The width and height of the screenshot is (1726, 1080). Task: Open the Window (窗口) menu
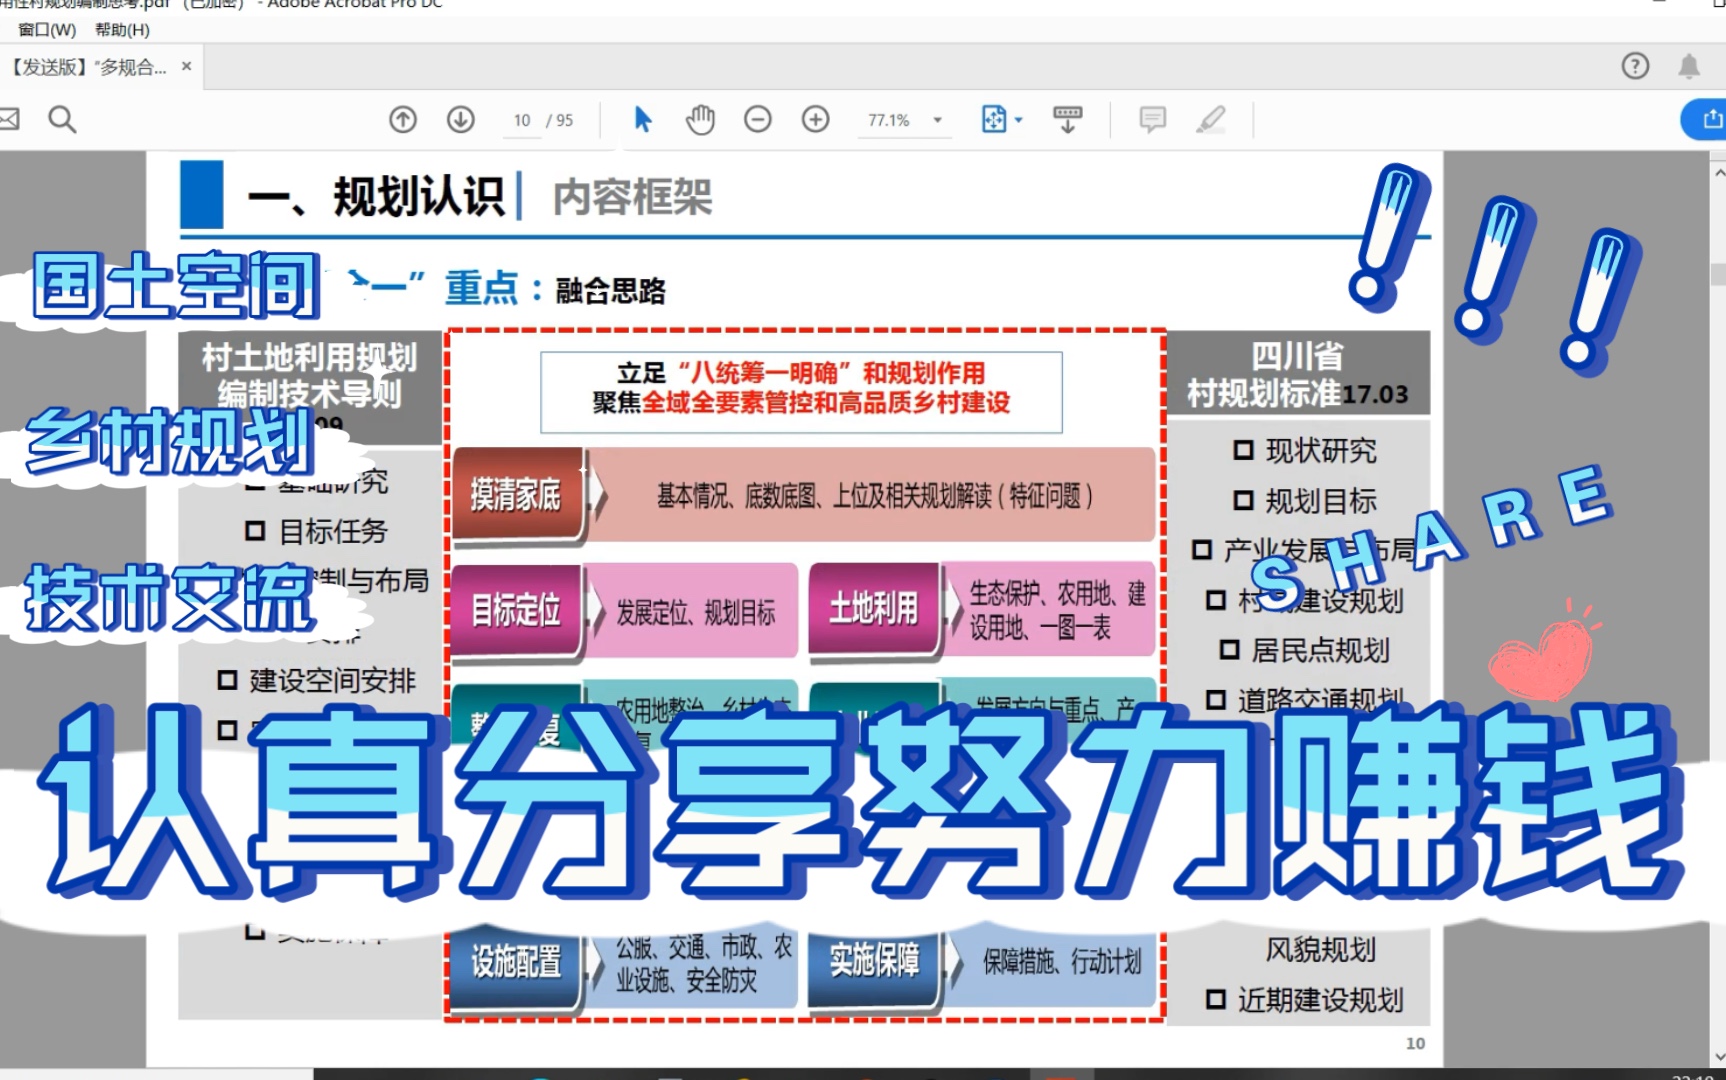(x=46, y=30)
